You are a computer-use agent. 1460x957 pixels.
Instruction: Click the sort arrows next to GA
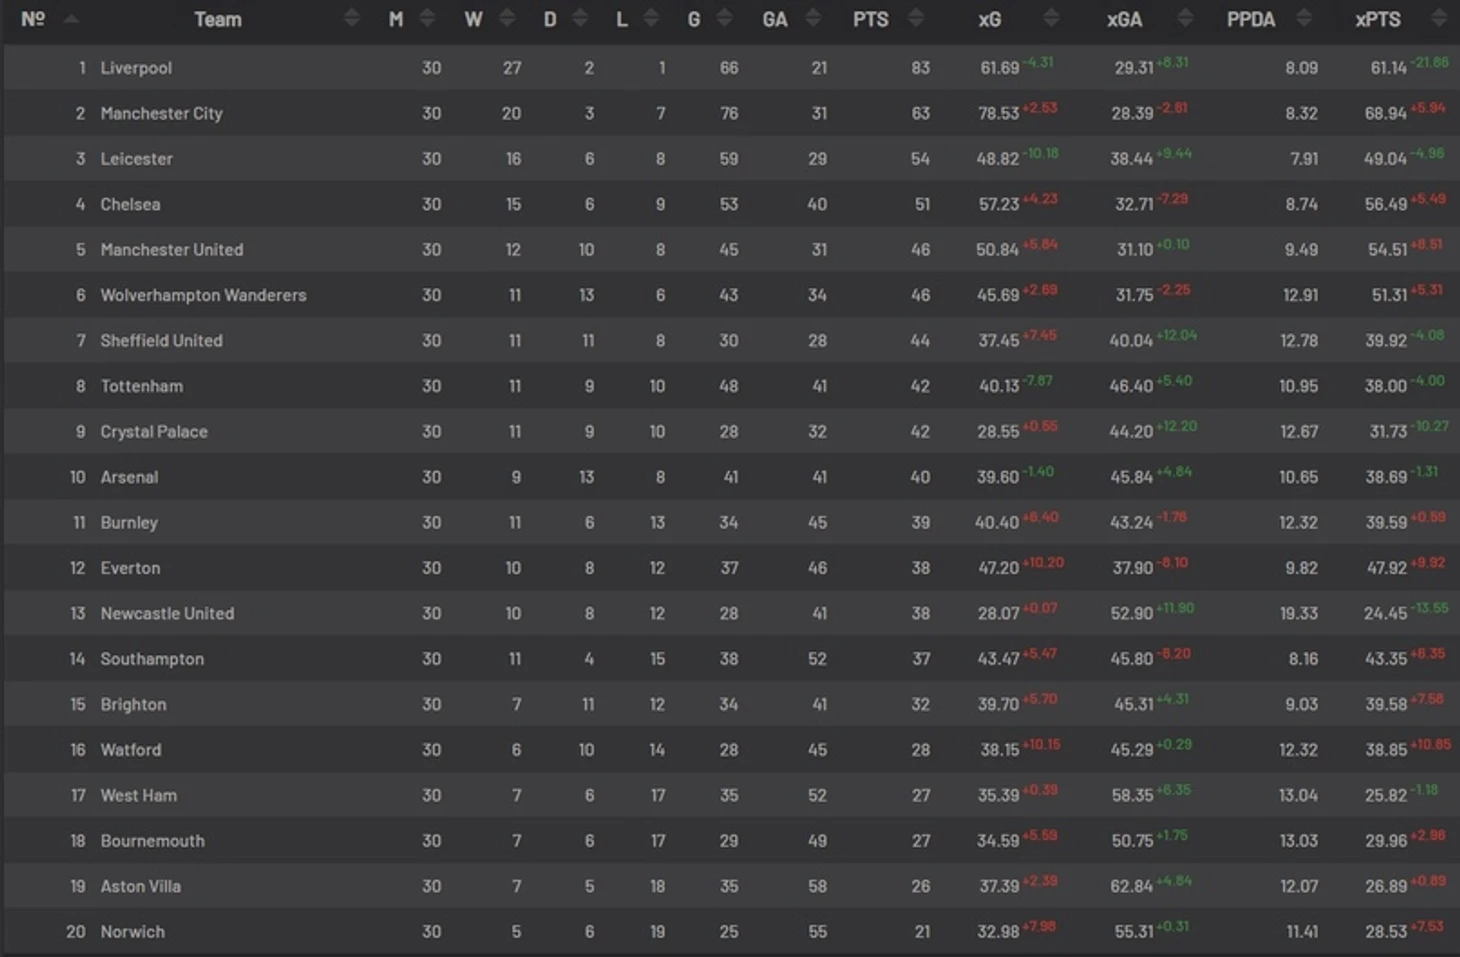pos(813,18)
